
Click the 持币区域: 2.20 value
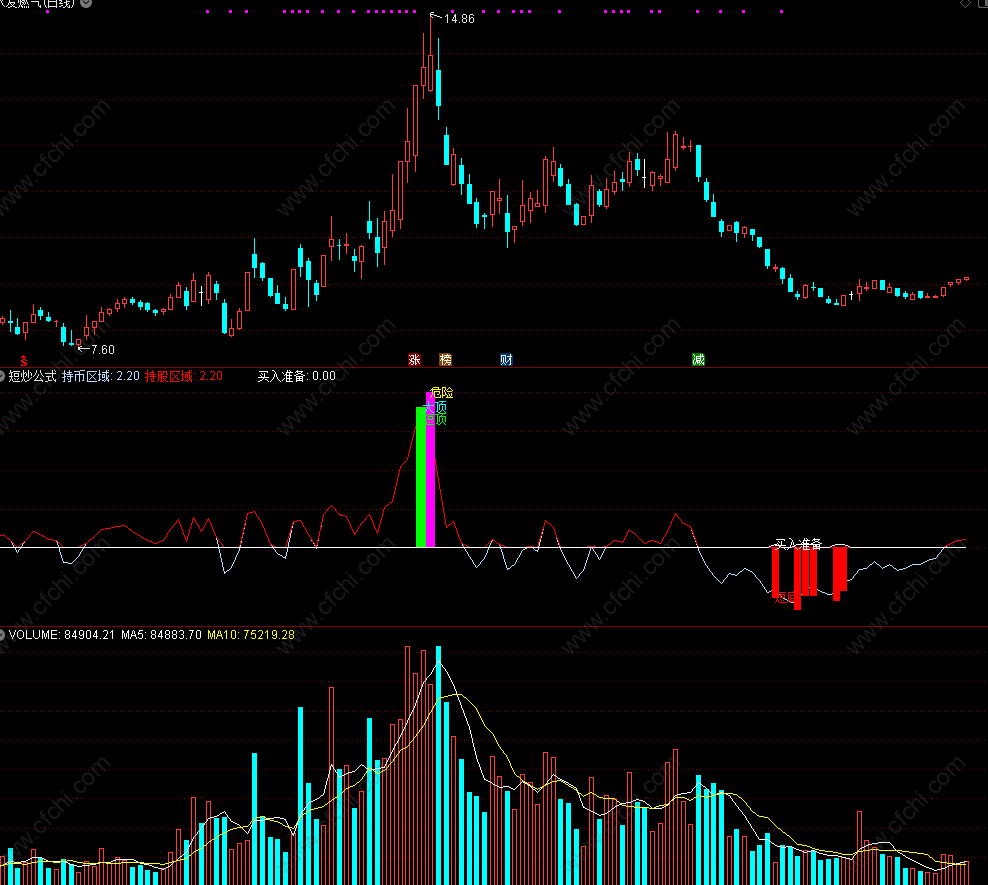pos(101,376)
